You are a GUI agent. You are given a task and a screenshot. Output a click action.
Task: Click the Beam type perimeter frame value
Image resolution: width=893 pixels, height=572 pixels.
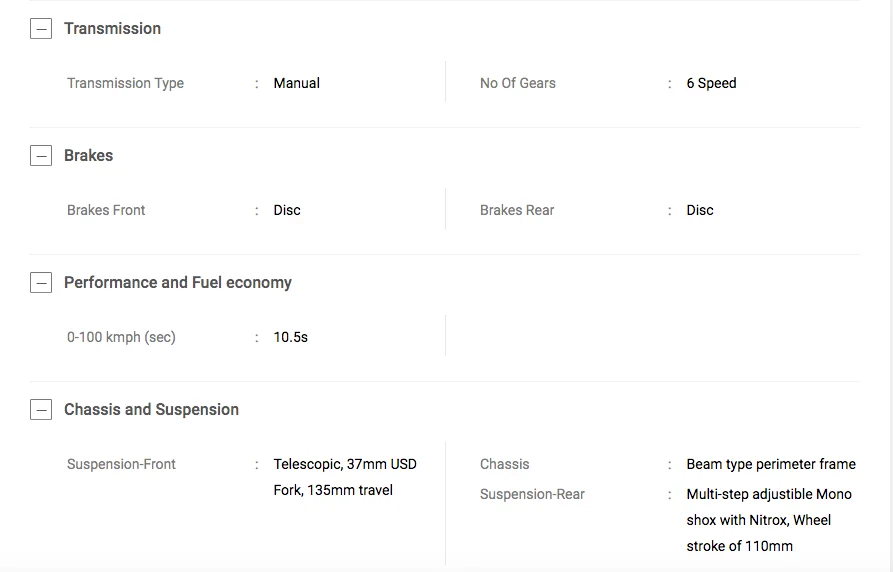click(x=770, y=464)
